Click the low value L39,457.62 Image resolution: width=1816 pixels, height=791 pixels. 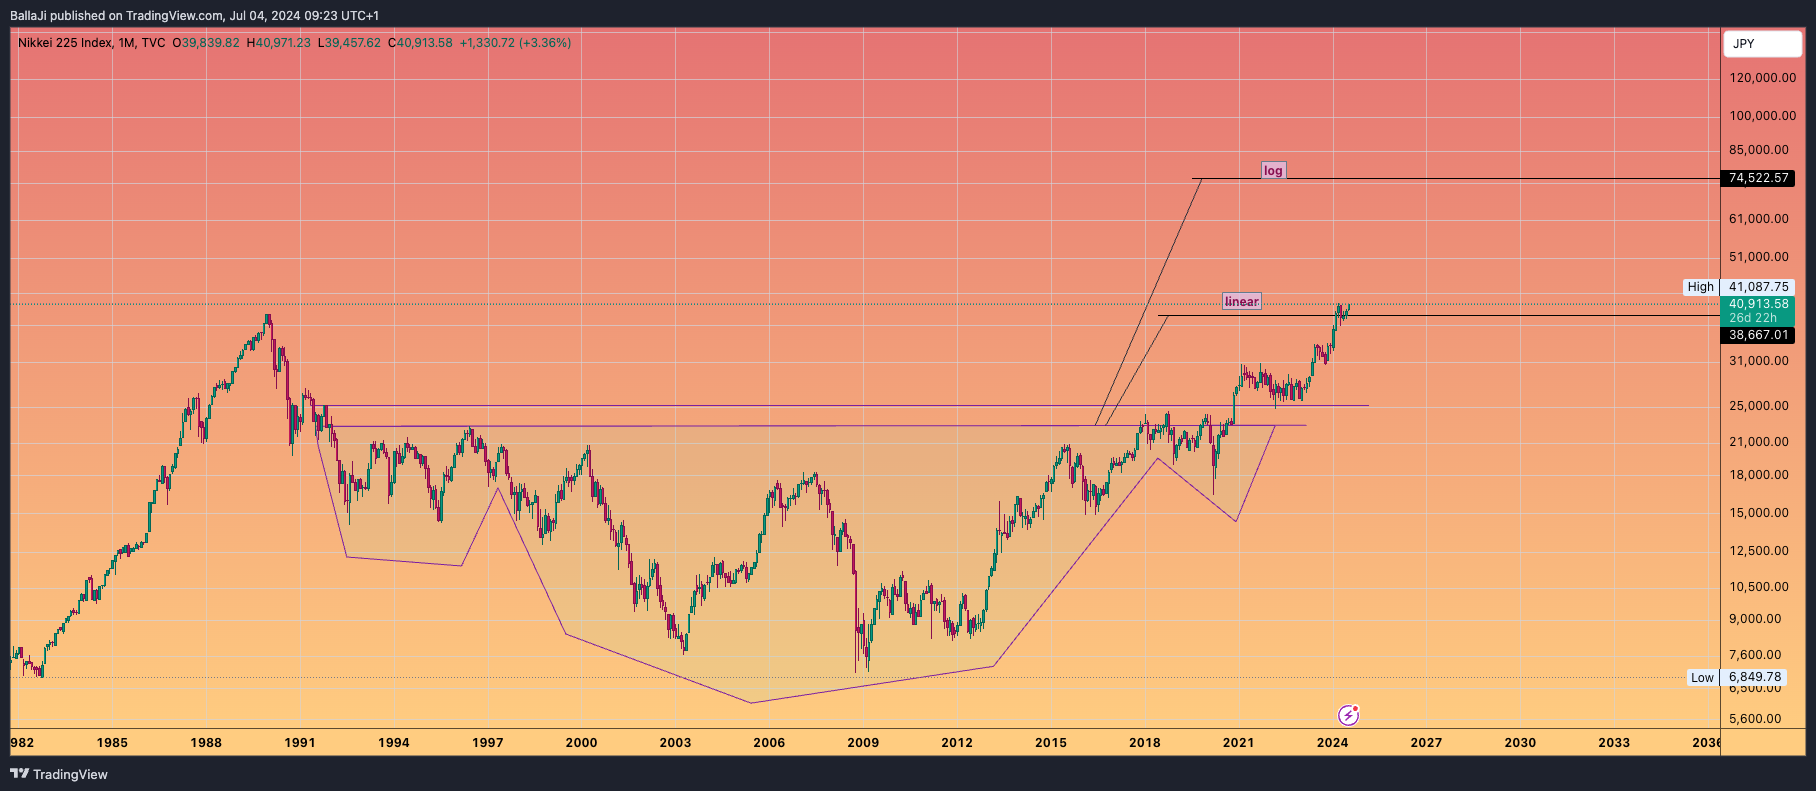349,43
